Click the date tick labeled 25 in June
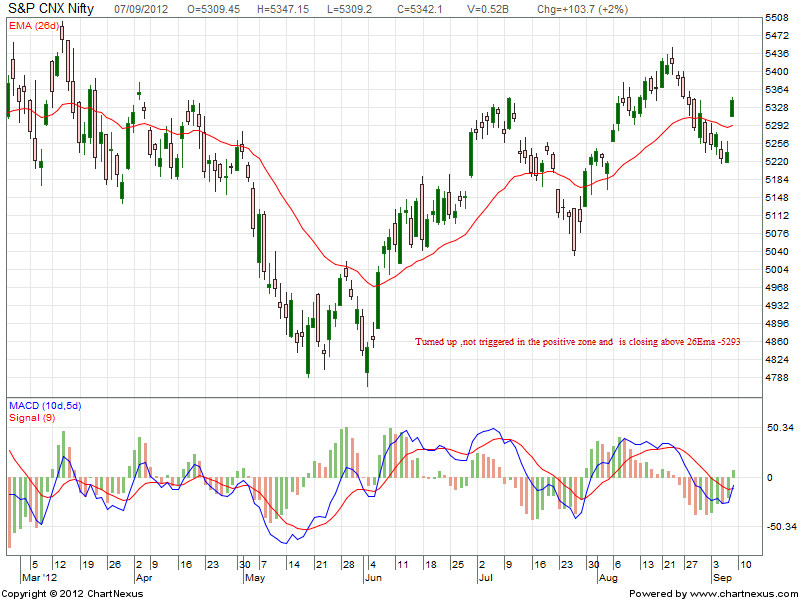Image resolution: width=800 pixels, height=600 pixels. 458,564
